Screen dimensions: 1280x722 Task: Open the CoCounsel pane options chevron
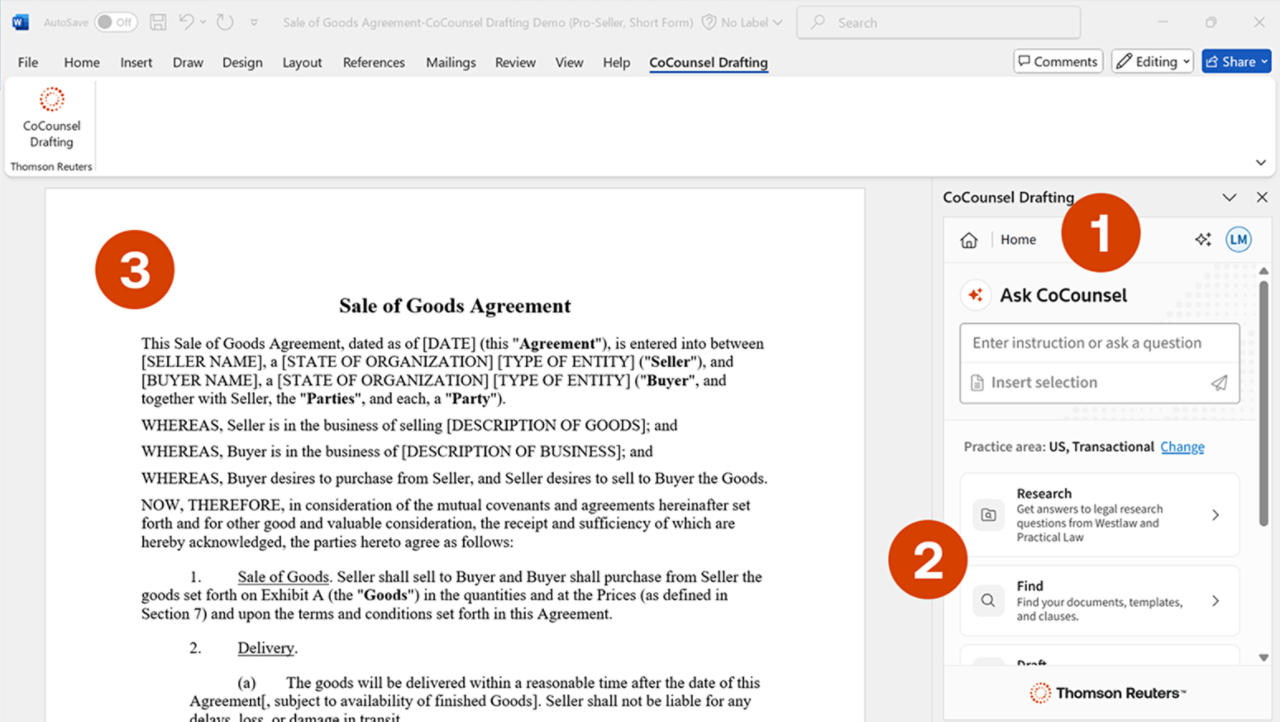click(x=1230, y=197)
